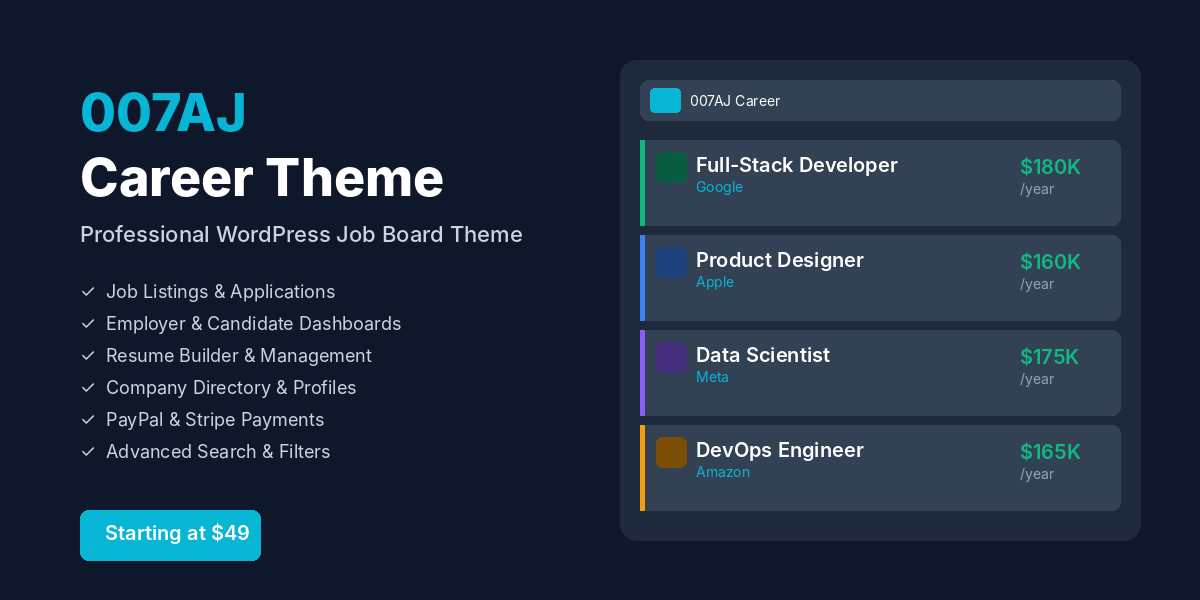Viewport: 1200px width, 600px height.
Task: Click the checkmark beside Advanced Search & Filters
Action: [88, 452]
